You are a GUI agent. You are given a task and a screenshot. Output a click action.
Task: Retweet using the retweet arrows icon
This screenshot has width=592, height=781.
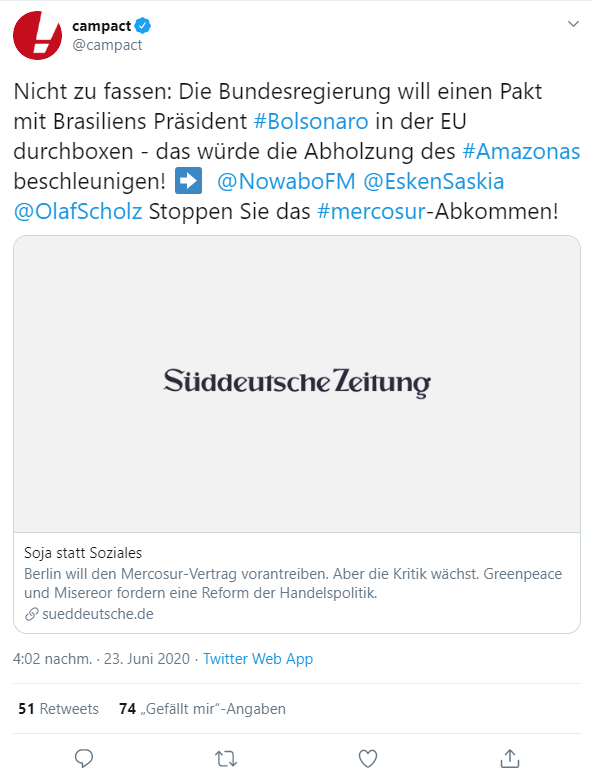coord(226,759)
